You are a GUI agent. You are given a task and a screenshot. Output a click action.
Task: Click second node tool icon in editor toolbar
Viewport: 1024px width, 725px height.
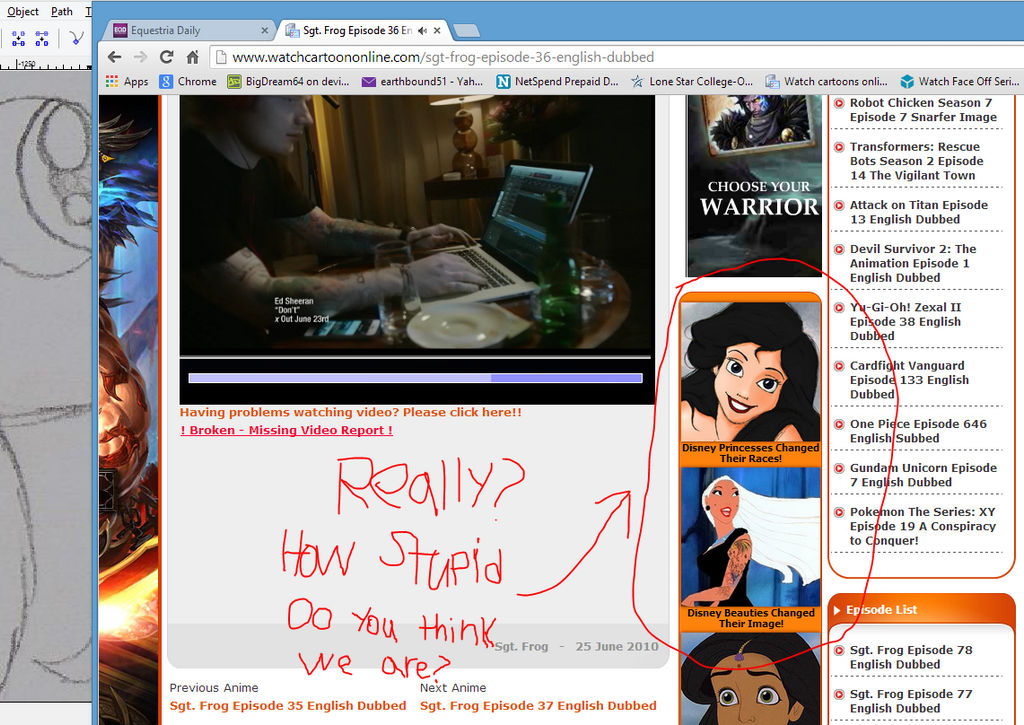click(x=42, y=39)
